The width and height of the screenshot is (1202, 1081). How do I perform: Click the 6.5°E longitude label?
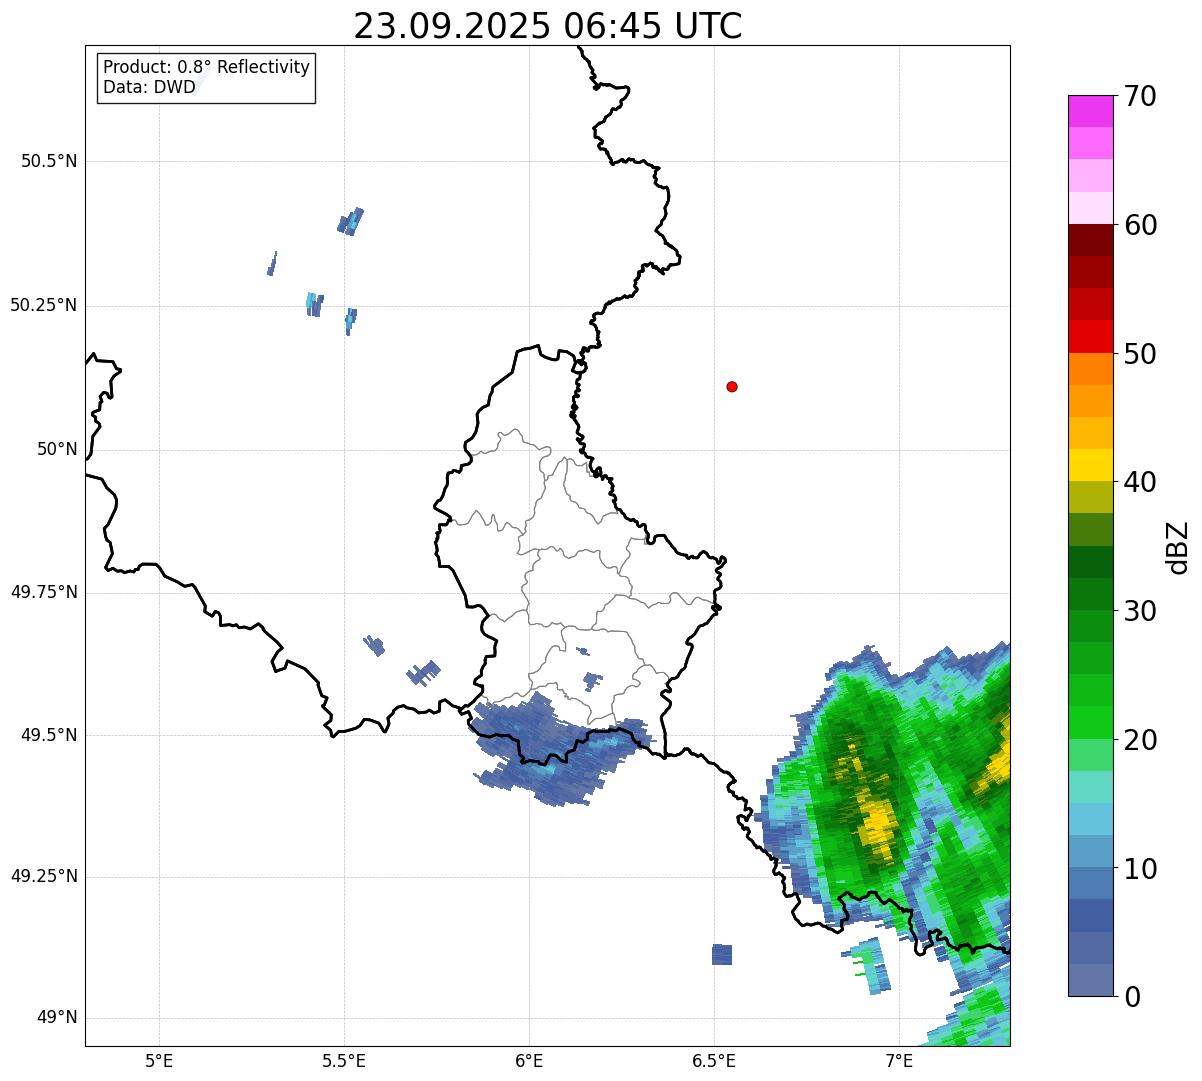click(714, 1061)
